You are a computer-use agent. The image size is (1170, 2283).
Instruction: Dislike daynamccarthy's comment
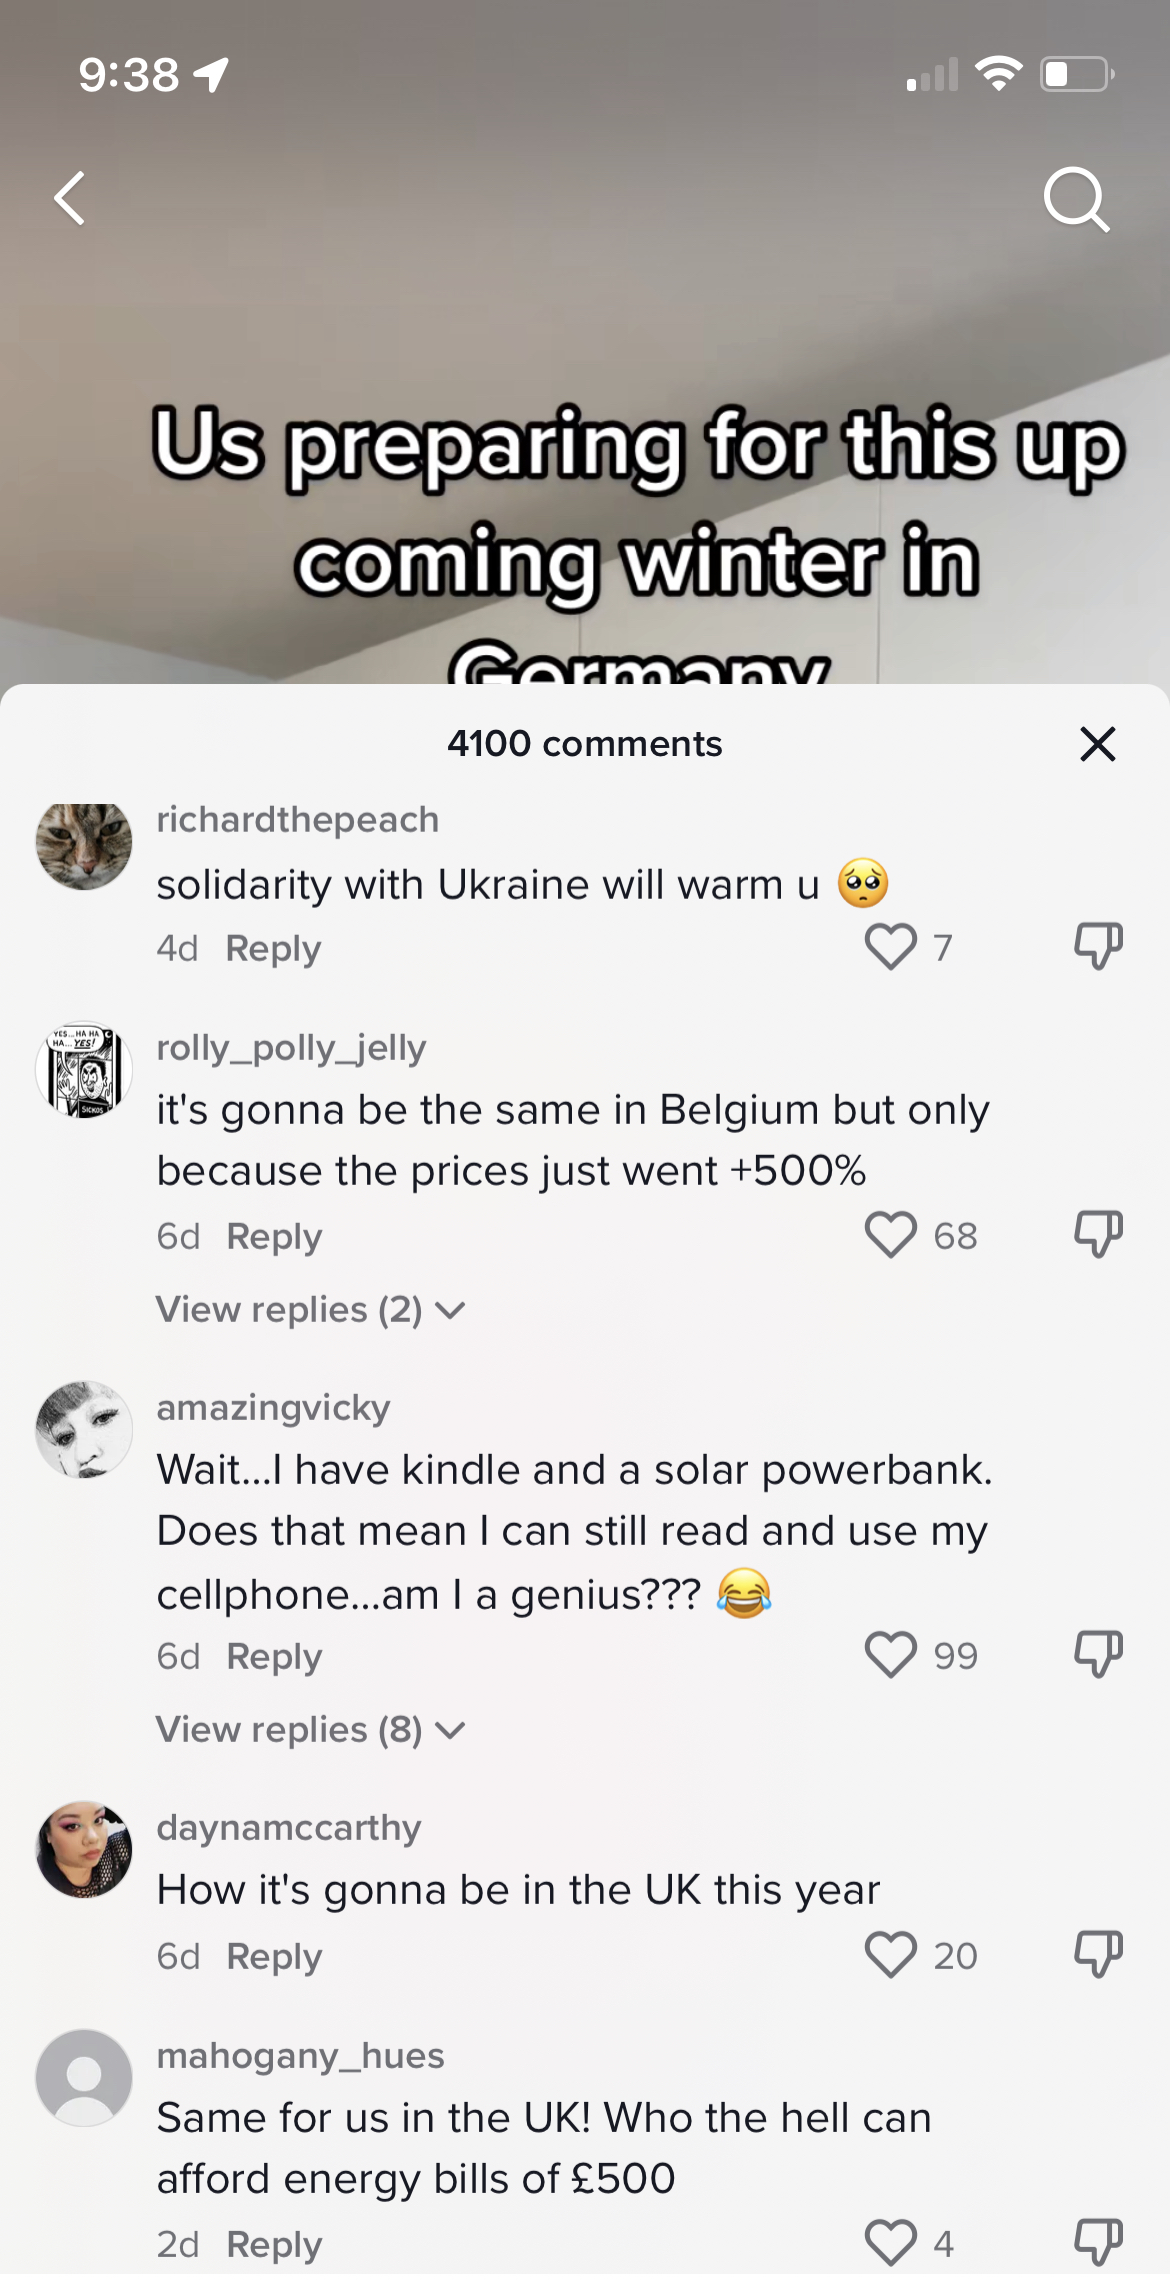click(x=1098, y=1954)
